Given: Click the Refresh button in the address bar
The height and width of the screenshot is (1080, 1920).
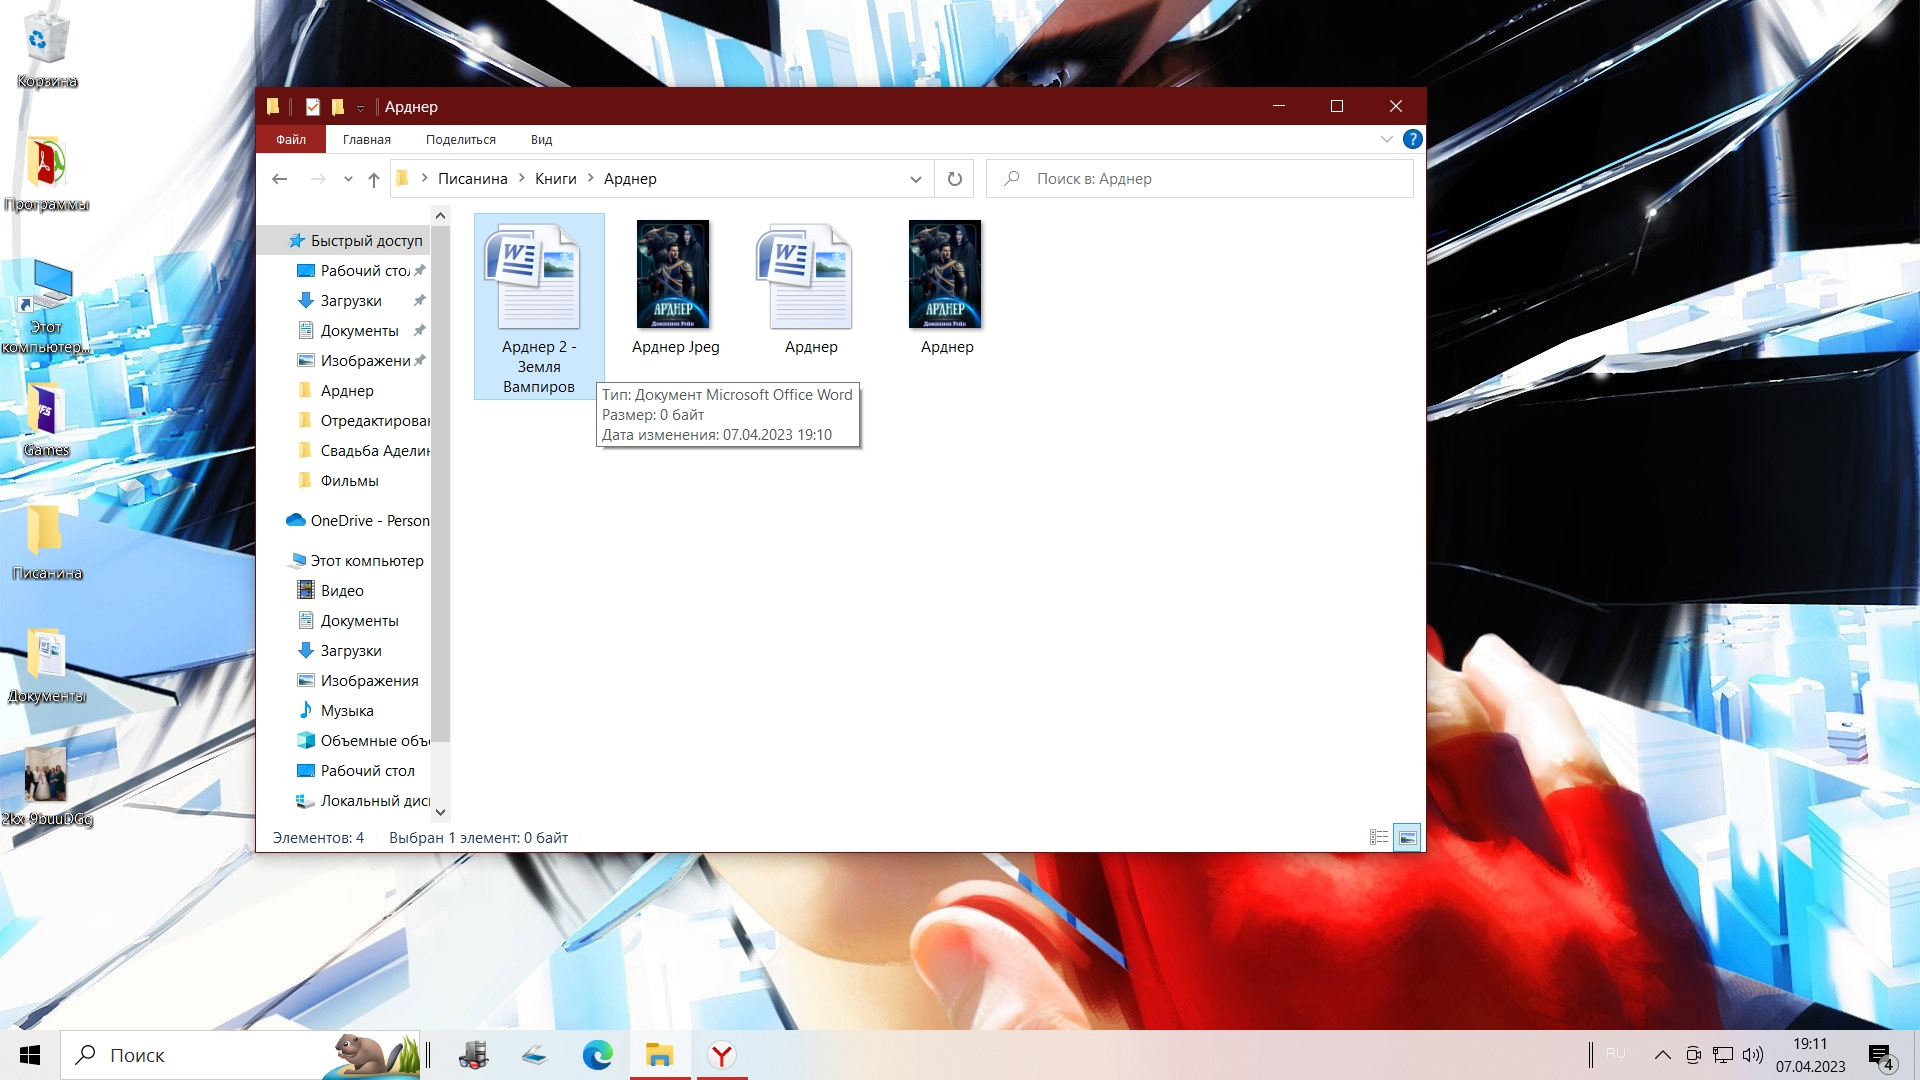Looking at the screenshot, I should point(954,179).
